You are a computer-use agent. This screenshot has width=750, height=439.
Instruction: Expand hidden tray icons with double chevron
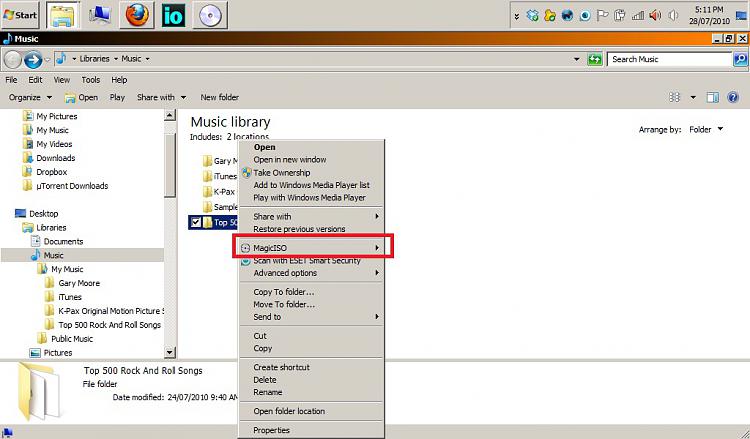[517, 16]
